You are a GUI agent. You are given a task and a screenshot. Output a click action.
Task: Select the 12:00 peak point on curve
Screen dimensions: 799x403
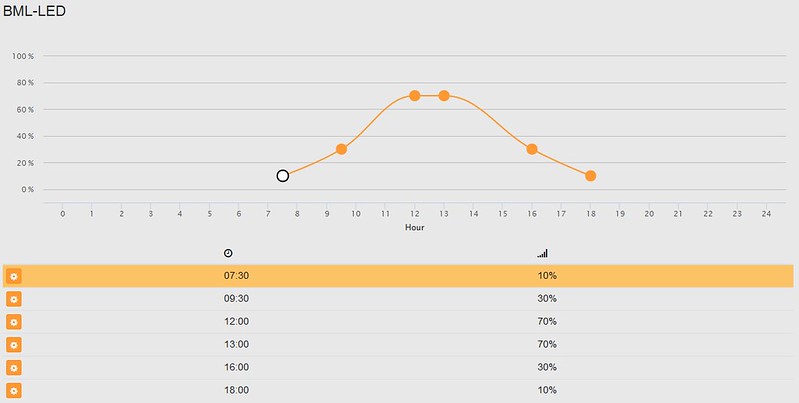(415, 96)
